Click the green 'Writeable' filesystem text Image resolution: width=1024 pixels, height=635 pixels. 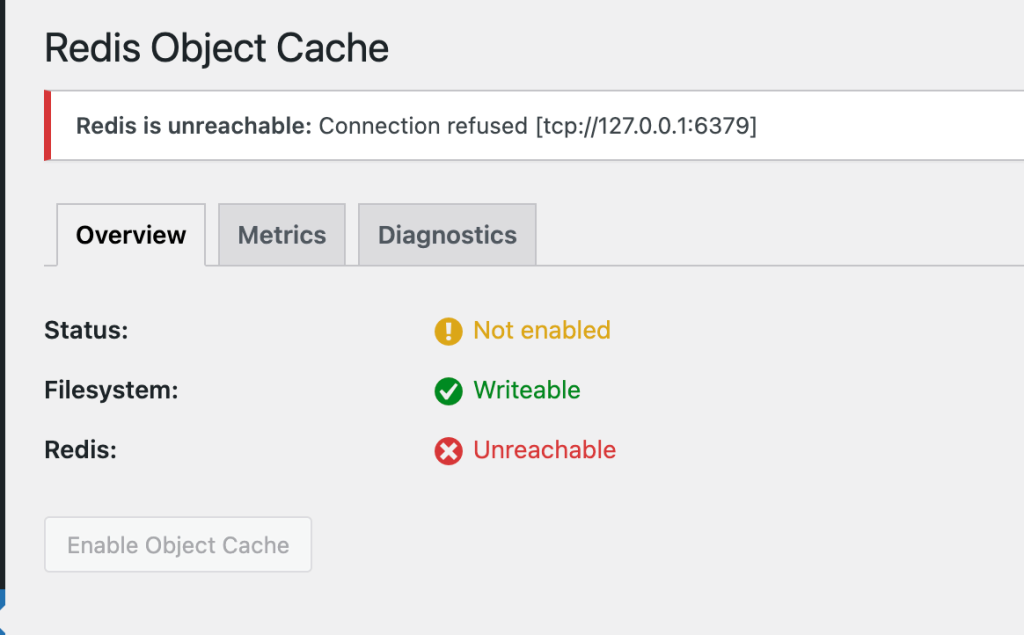pos(526,390)
